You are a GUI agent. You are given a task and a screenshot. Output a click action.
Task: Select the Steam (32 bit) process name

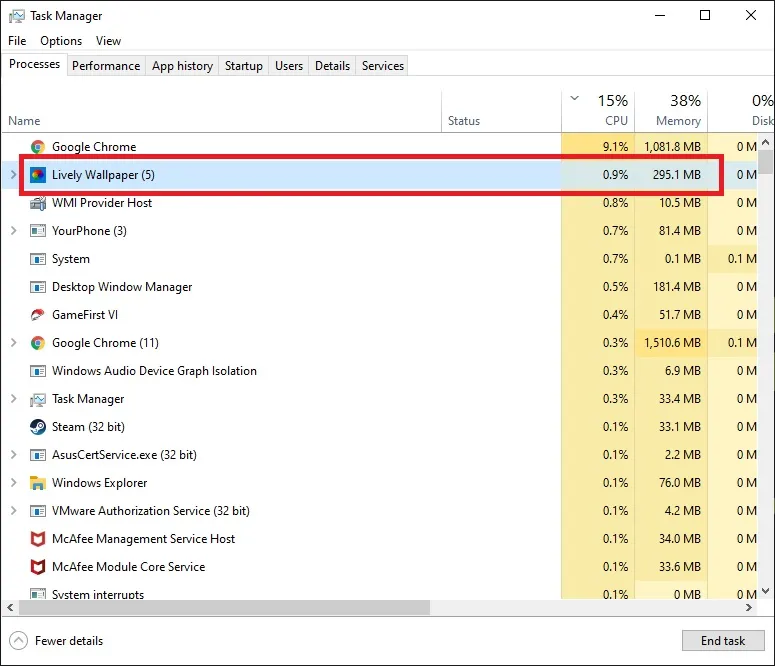[x=88, y=427]
